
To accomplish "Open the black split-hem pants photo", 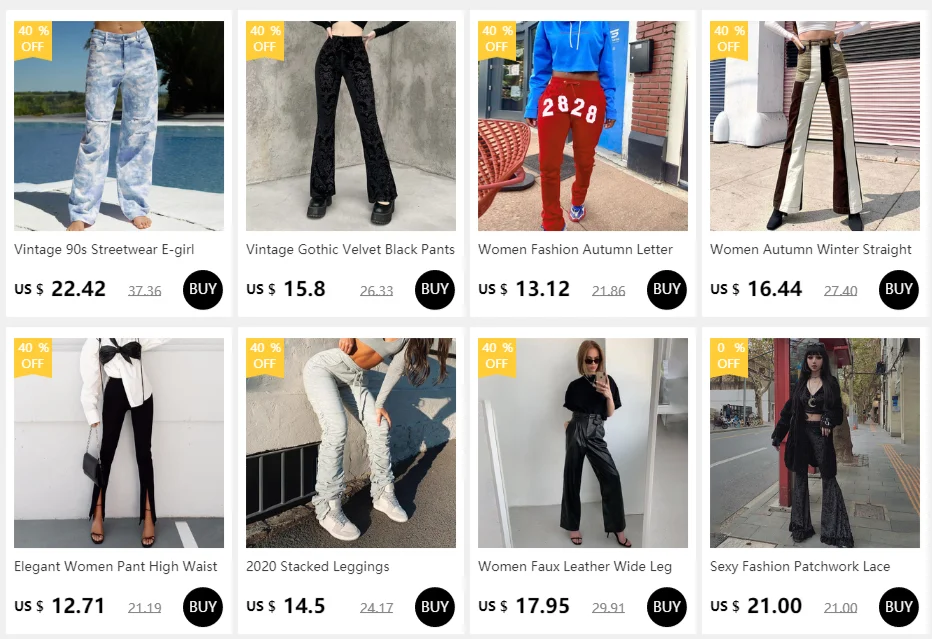I will (x=119, y=443).
